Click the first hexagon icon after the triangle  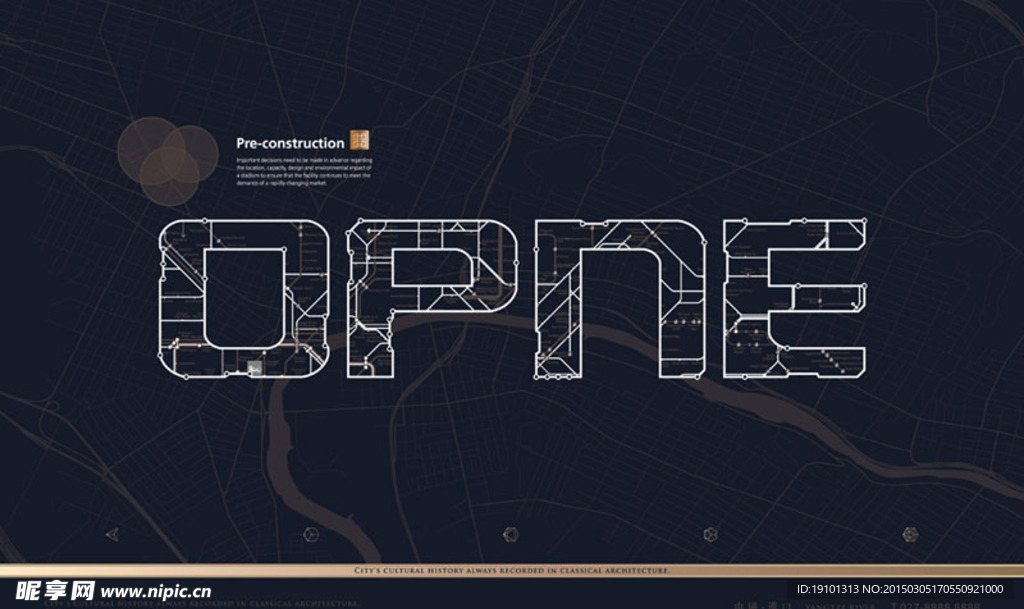pos(312,535)
